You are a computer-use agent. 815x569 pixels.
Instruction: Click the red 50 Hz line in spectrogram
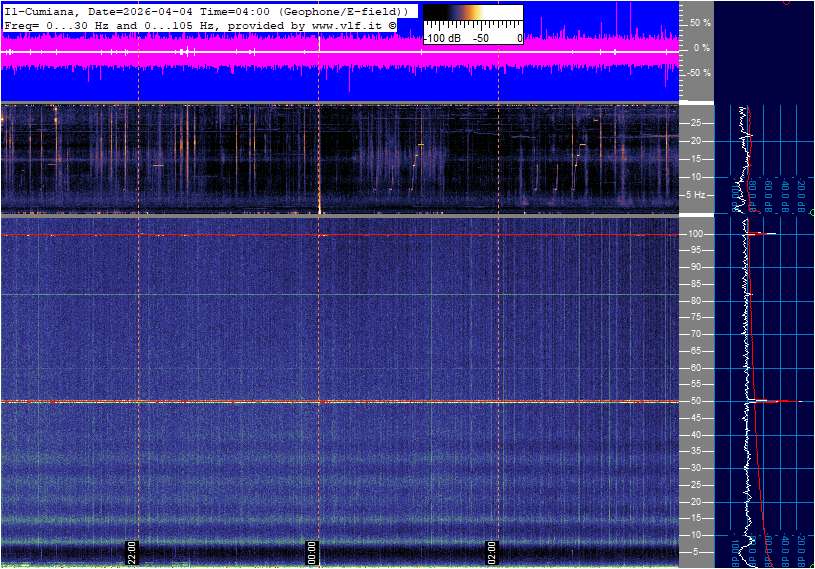click(x=340, y=402)
